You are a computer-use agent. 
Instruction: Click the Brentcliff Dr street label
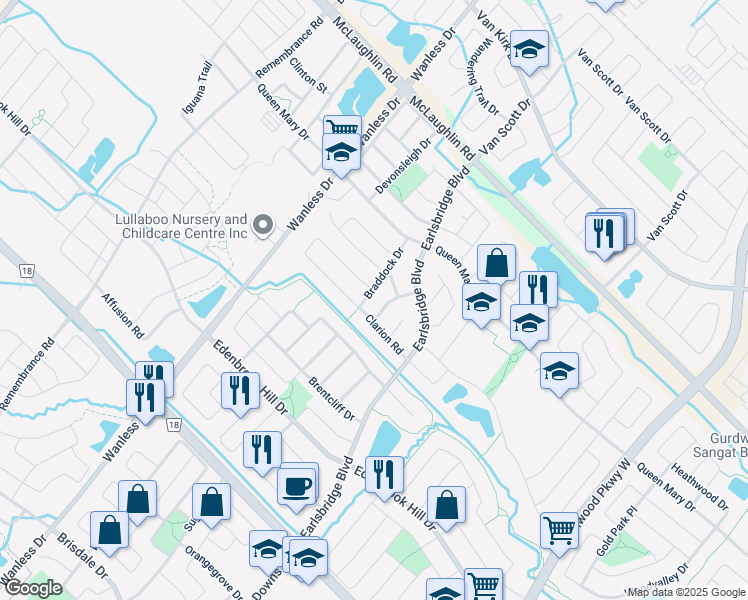point(332,399)
